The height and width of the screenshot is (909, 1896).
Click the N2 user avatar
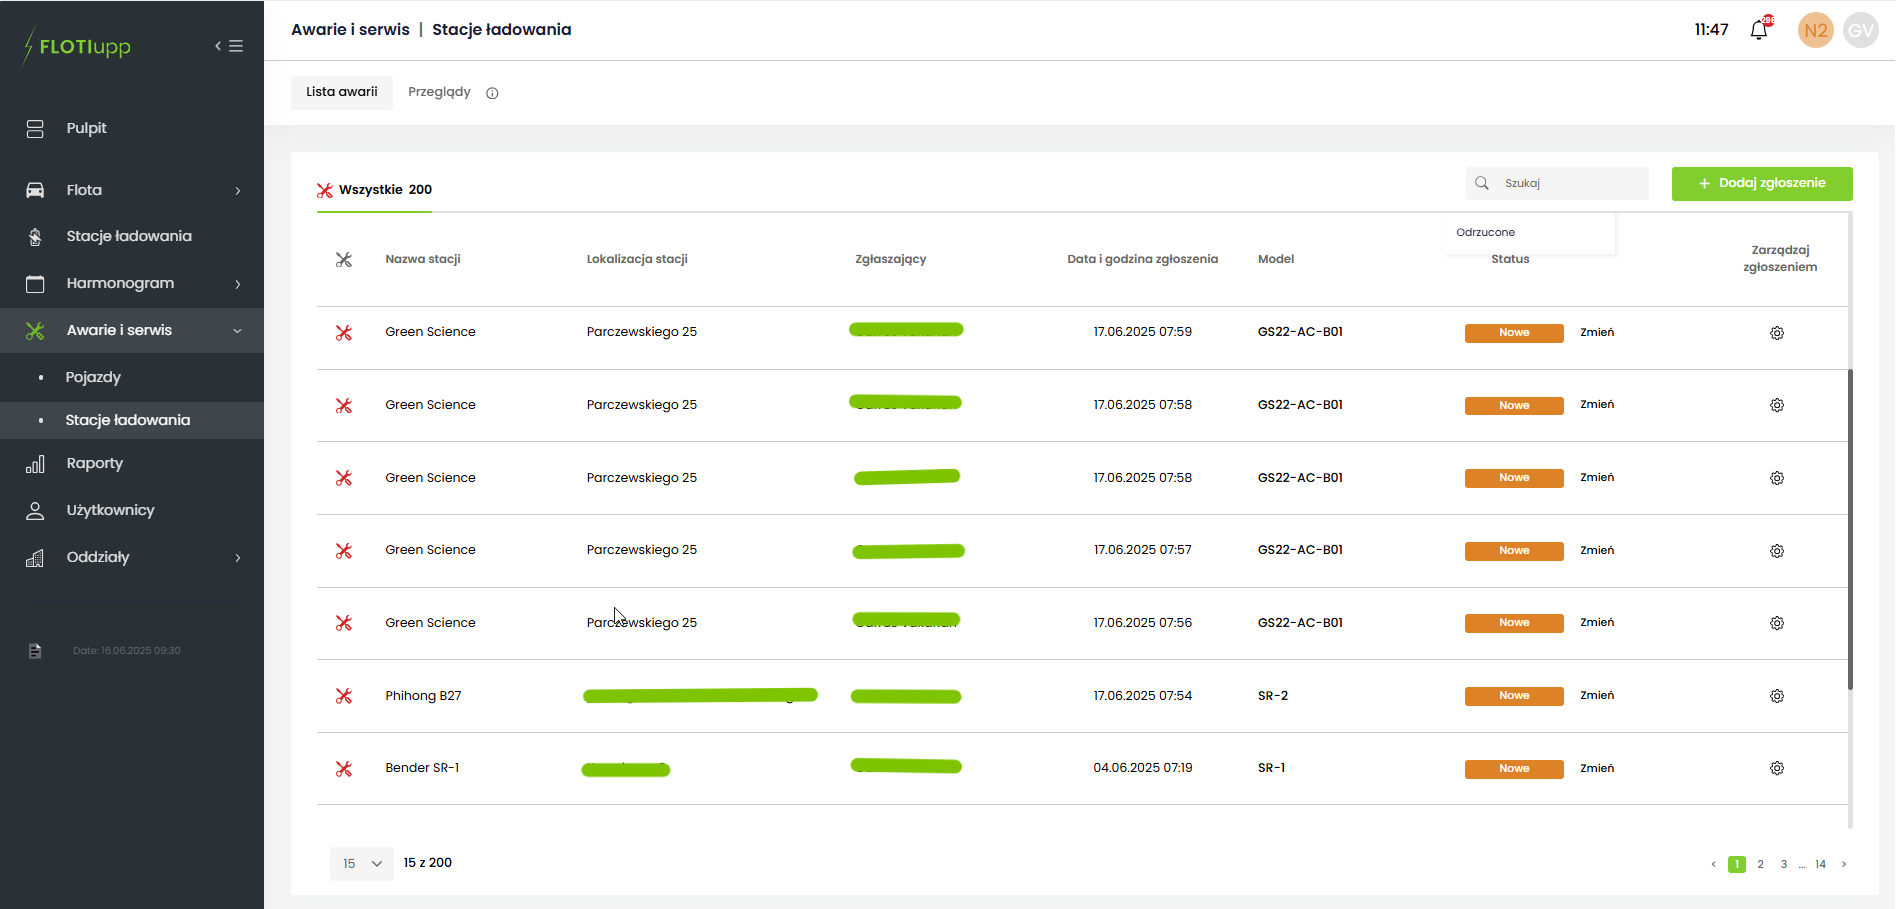click(1815, 30)
